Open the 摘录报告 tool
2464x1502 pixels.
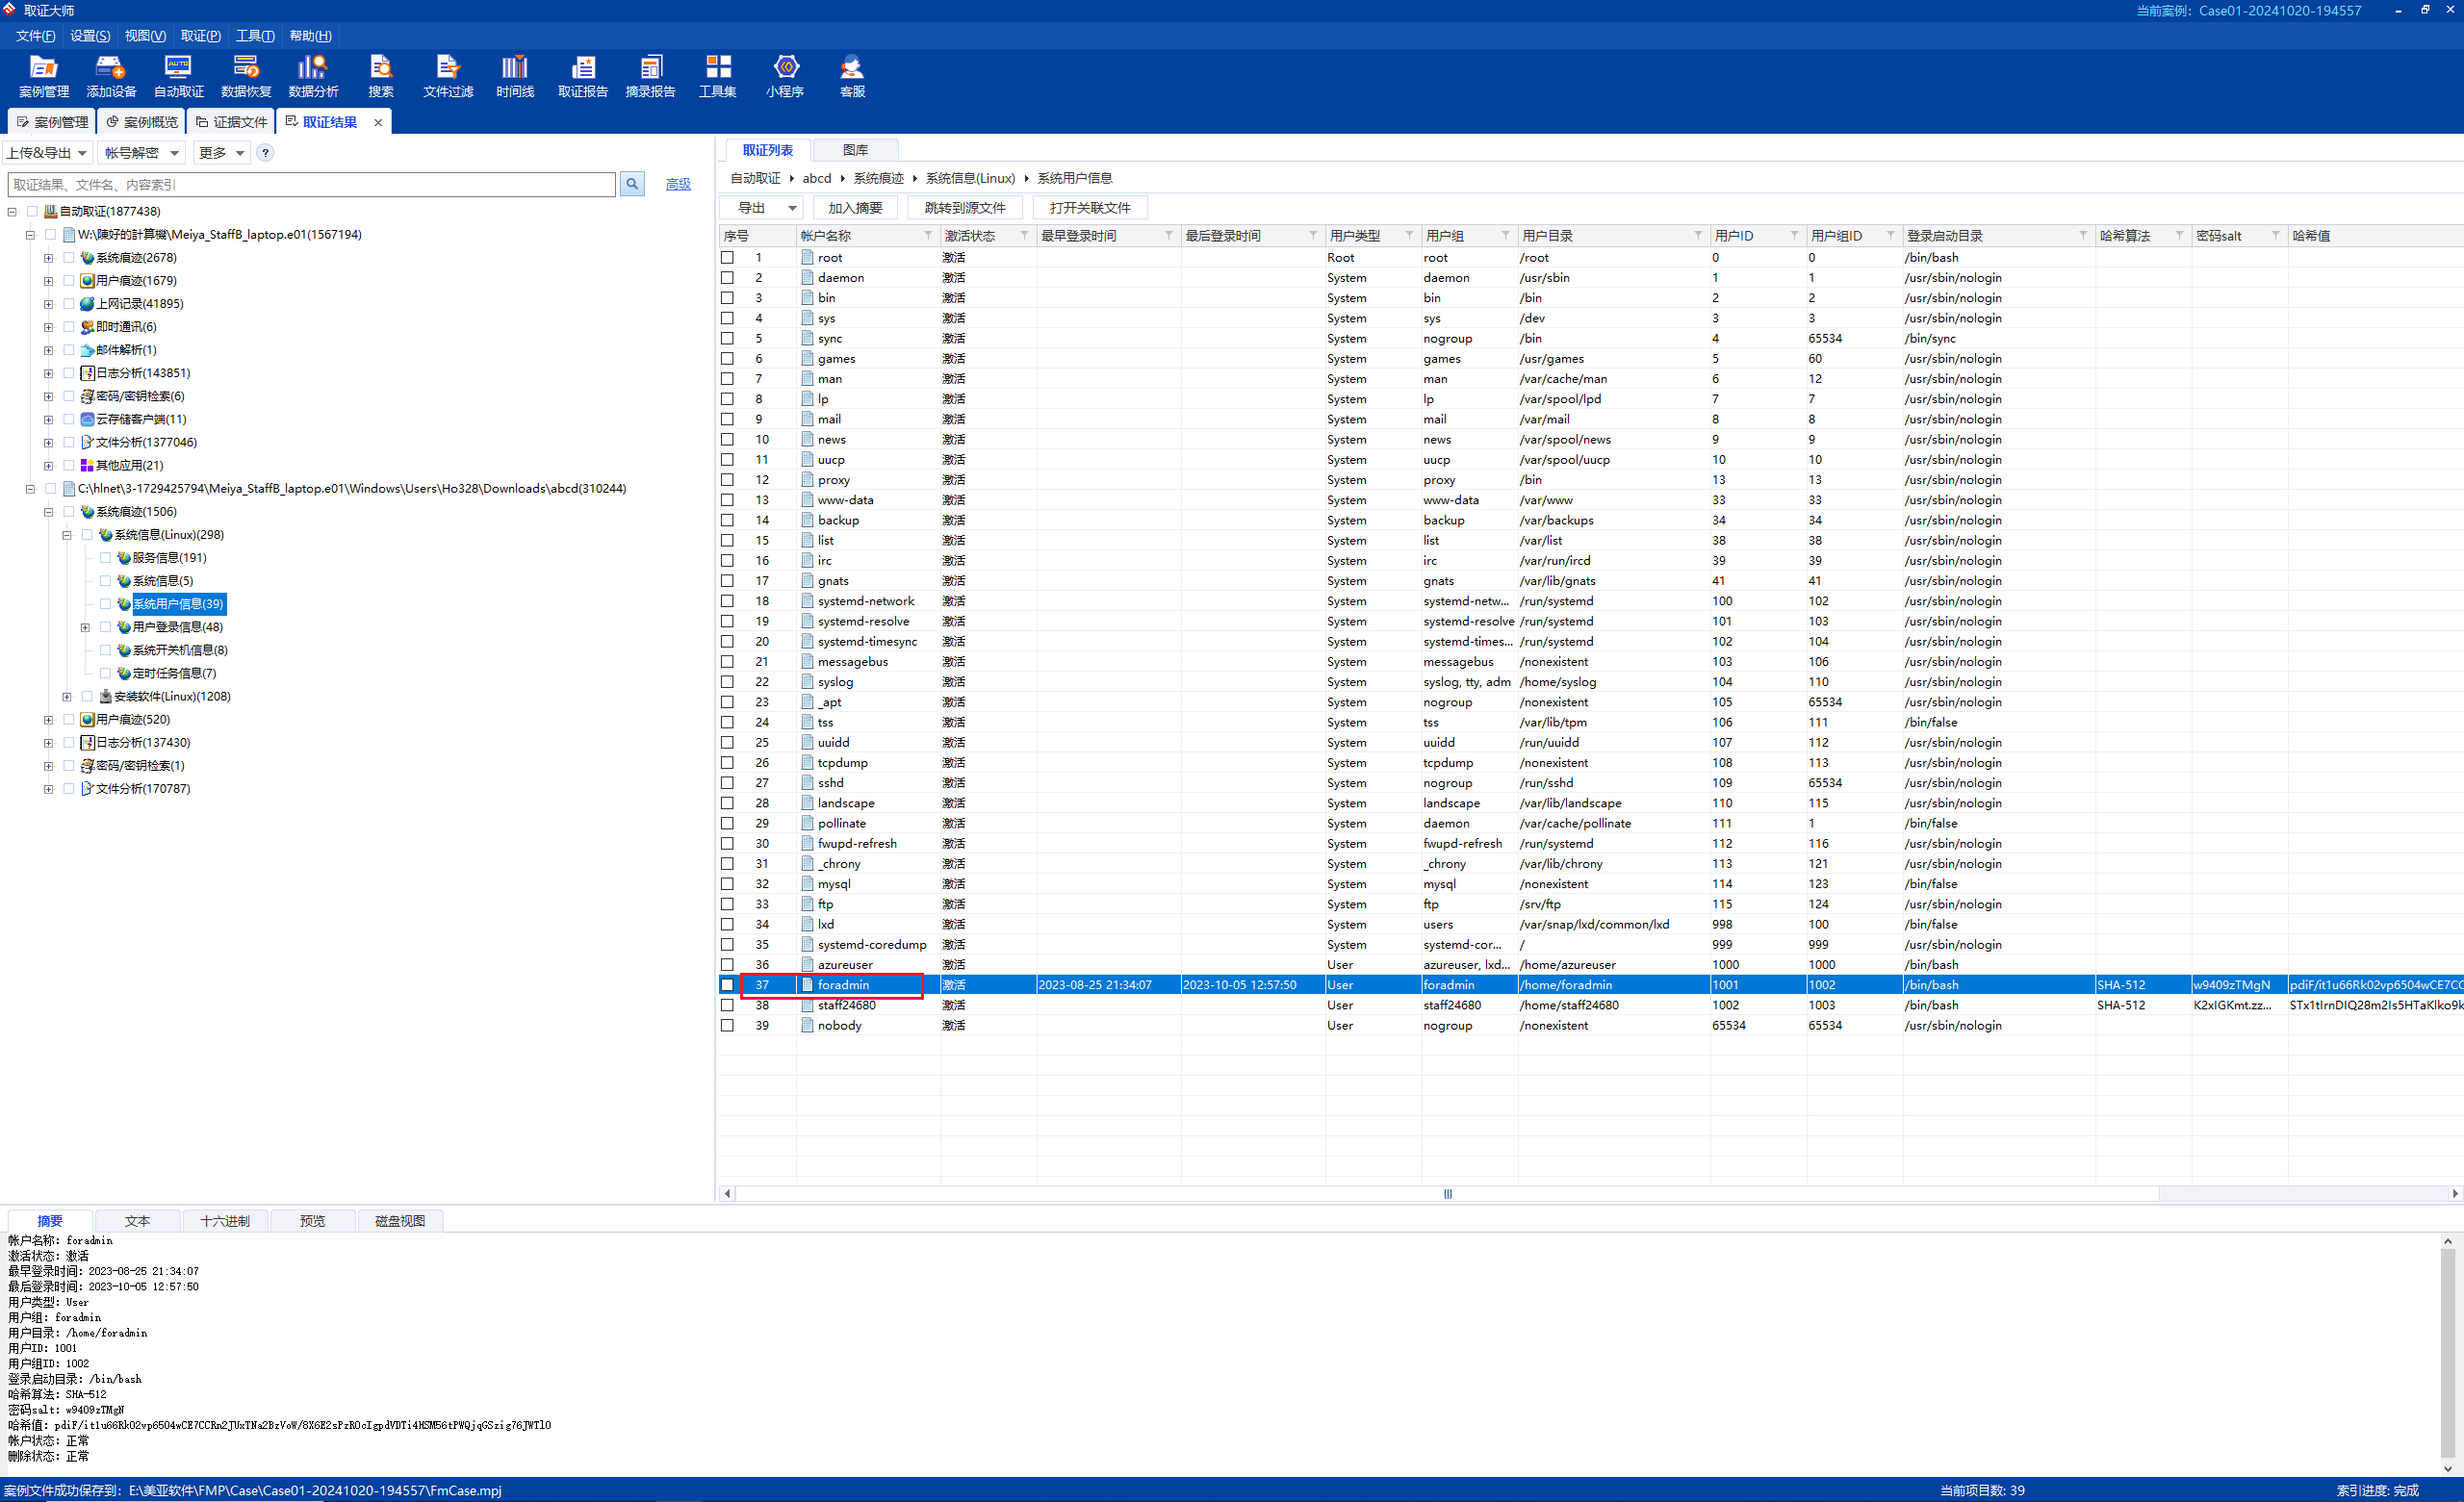650,77
